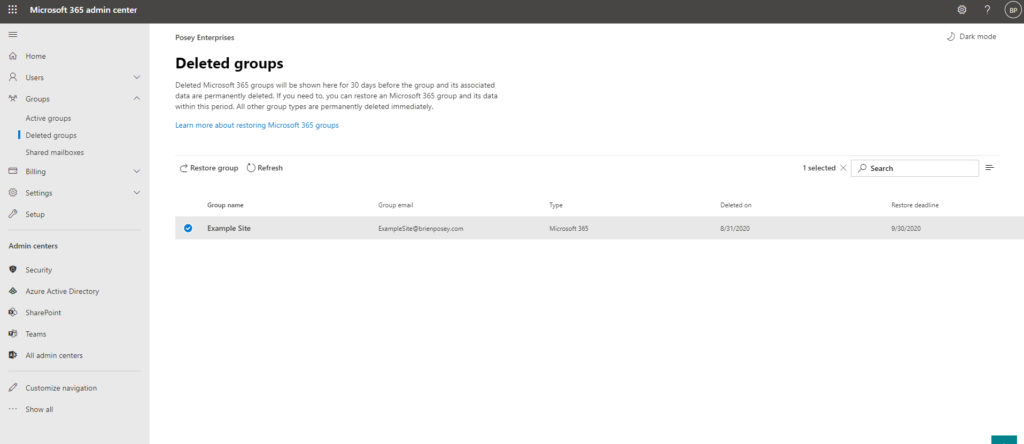This screenshot has height=444, width=1024.
Task: Collapse the navigation hamburger menu
Action: (12, 34)
